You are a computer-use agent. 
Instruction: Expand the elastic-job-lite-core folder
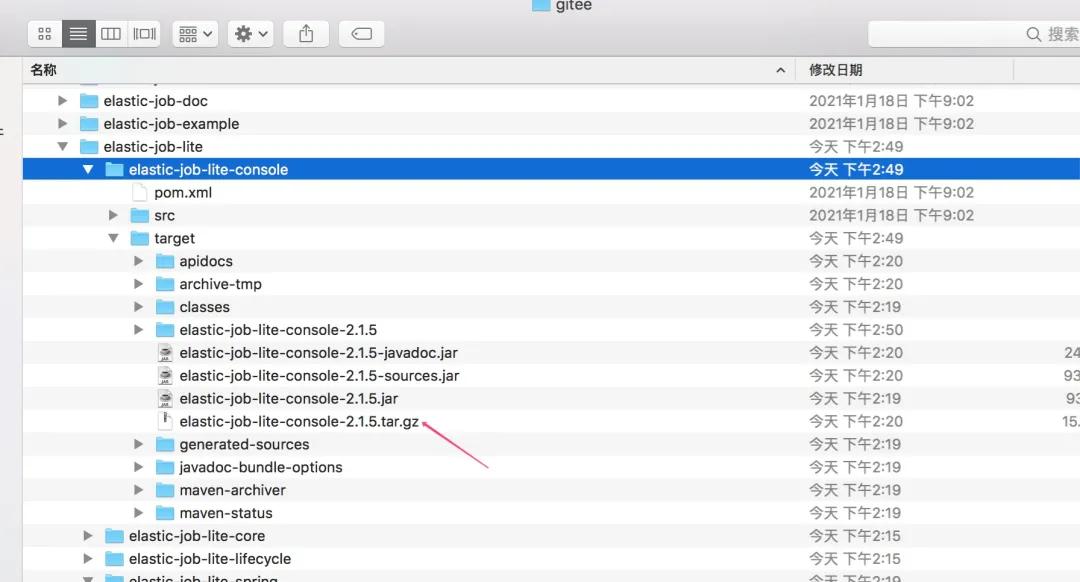tap(88, 537)
